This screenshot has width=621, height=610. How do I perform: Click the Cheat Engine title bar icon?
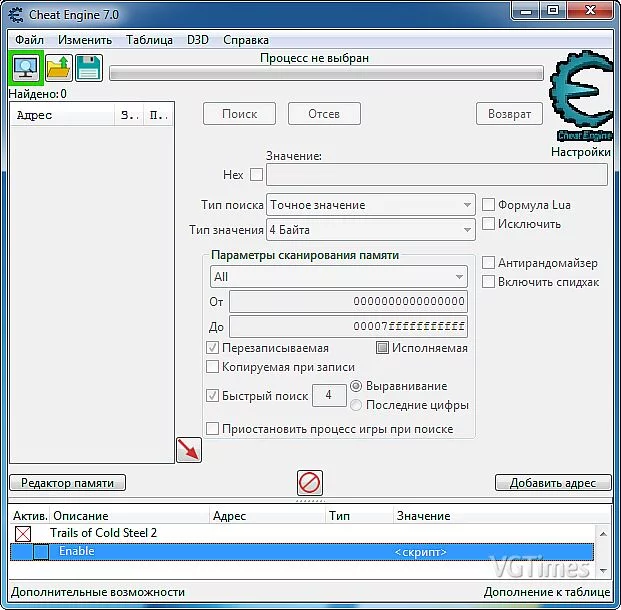[16, 15]
